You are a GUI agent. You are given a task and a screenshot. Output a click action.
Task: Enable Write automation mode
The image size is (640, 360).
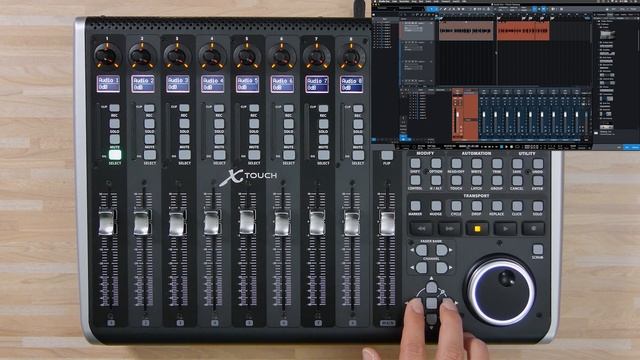pos(477,163)
